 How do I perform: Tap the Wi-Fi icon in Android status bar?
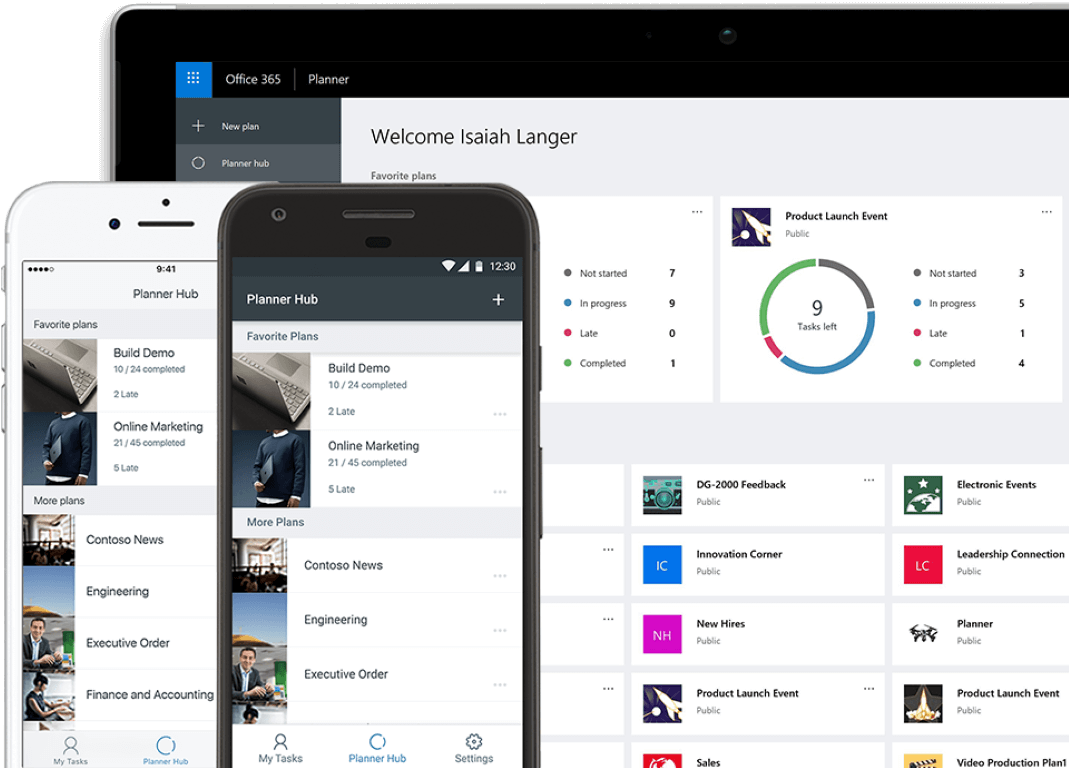(448, 266)
